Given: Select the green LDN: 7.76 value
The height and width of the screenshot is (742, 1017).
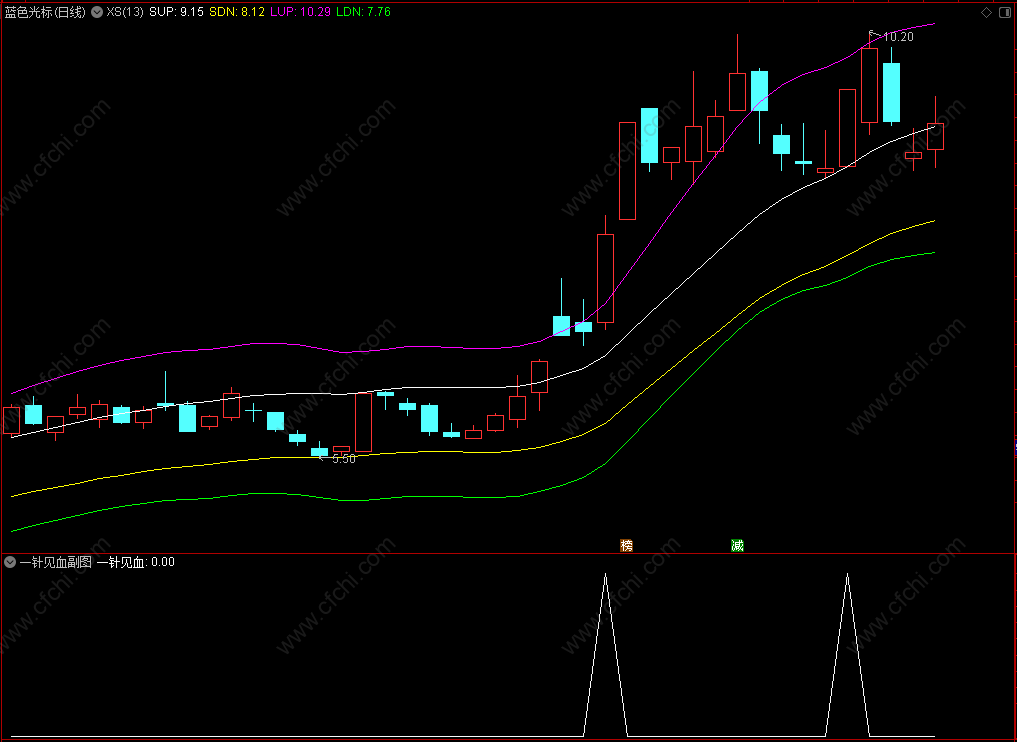Looking at the screenshot, I should pos(363,12).
